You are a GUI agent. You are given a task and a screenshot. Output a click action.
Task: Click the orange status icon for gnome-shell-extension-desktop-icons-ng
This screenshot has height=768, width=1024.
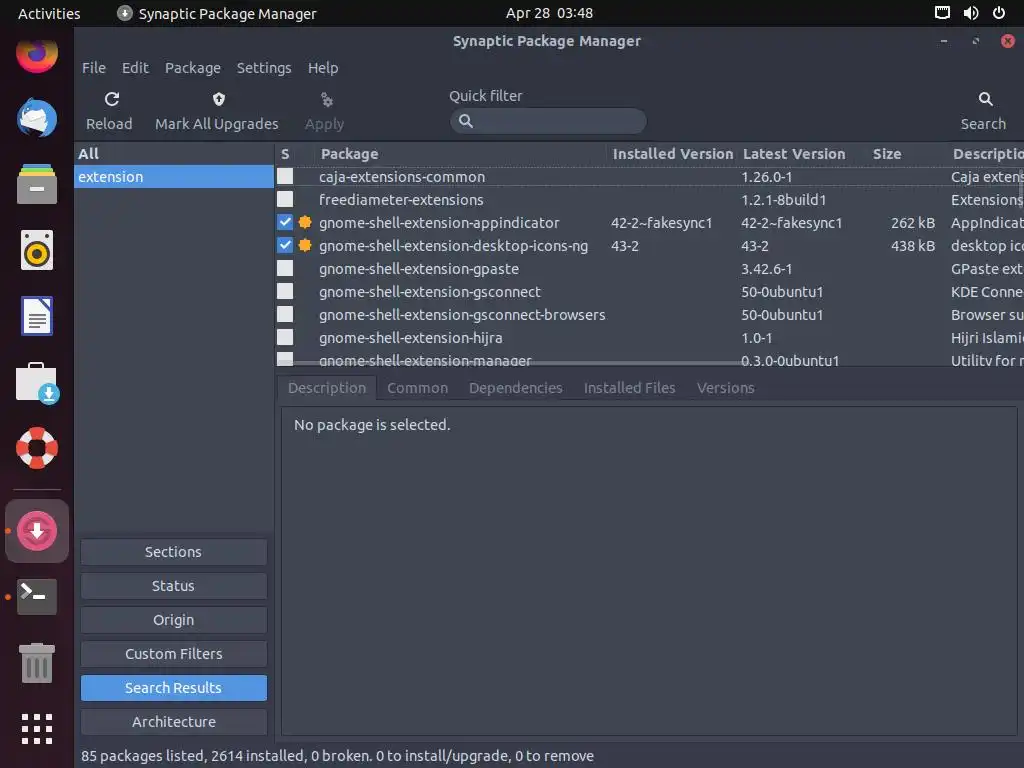pyautogui.click(x=305, y=246)
